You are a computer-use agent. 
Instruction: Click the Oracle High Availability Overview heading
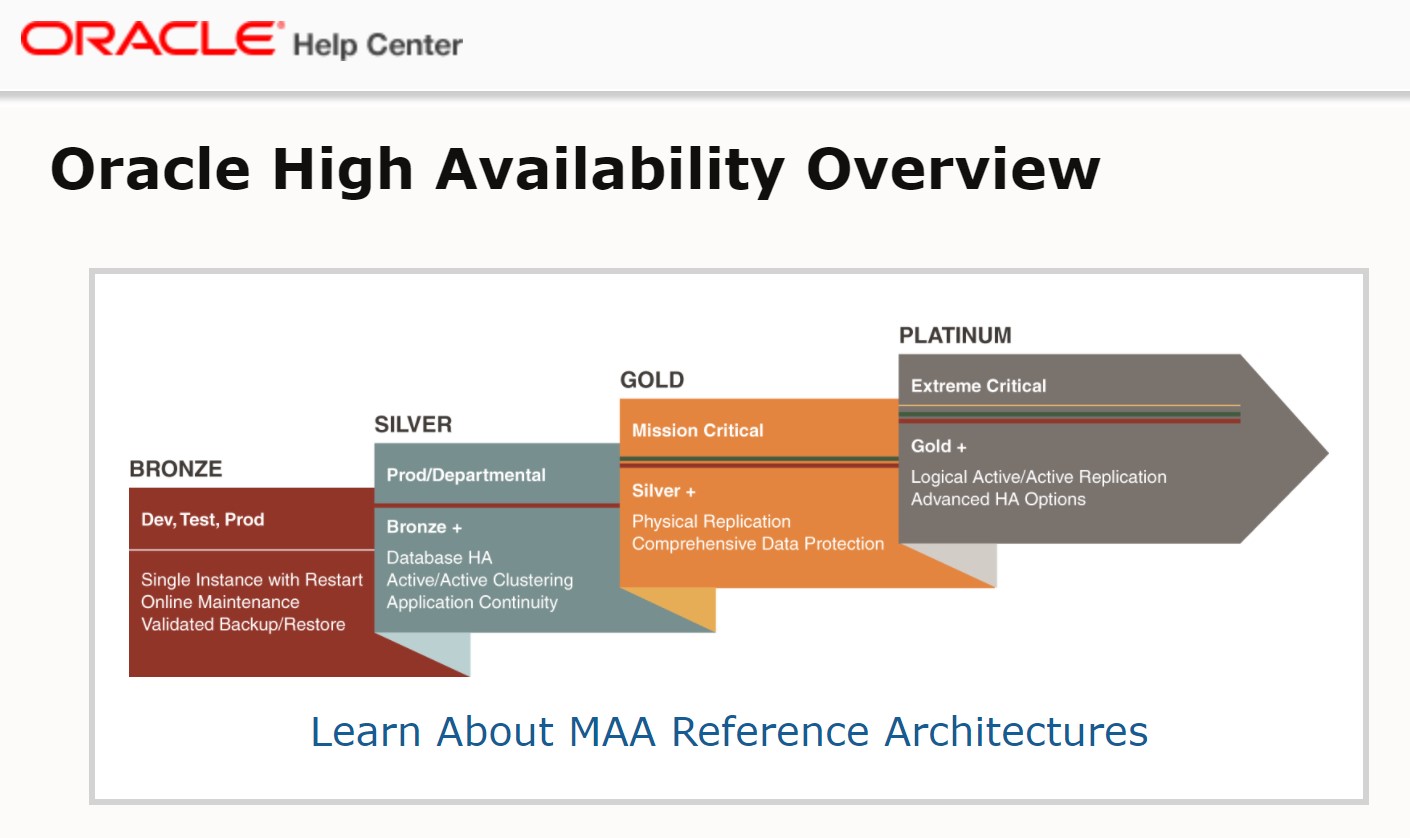(x=575, y=168)
